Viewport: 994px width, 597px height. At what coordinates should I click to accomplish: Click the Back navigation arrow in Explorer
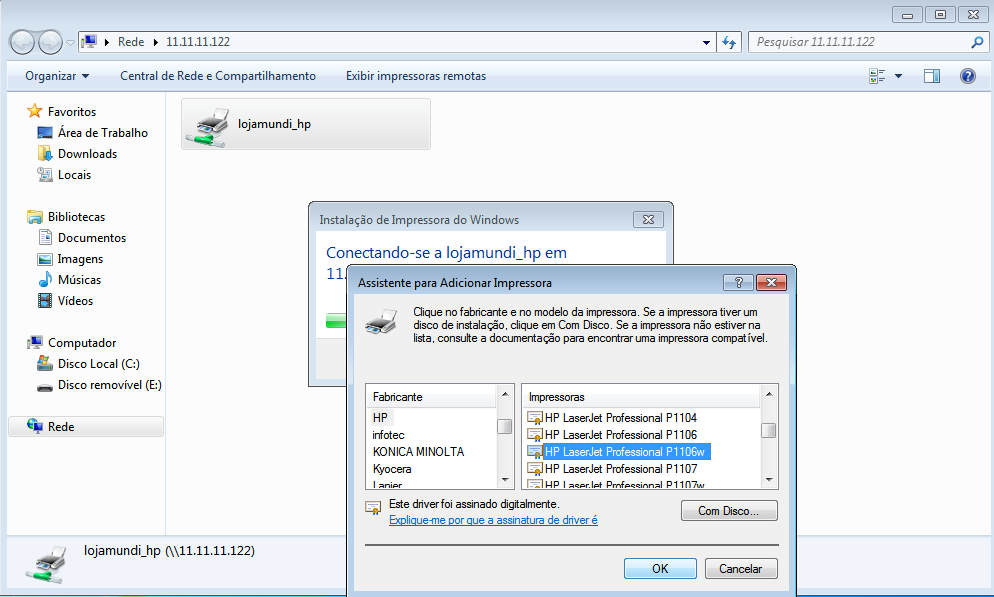click(23, 42)
